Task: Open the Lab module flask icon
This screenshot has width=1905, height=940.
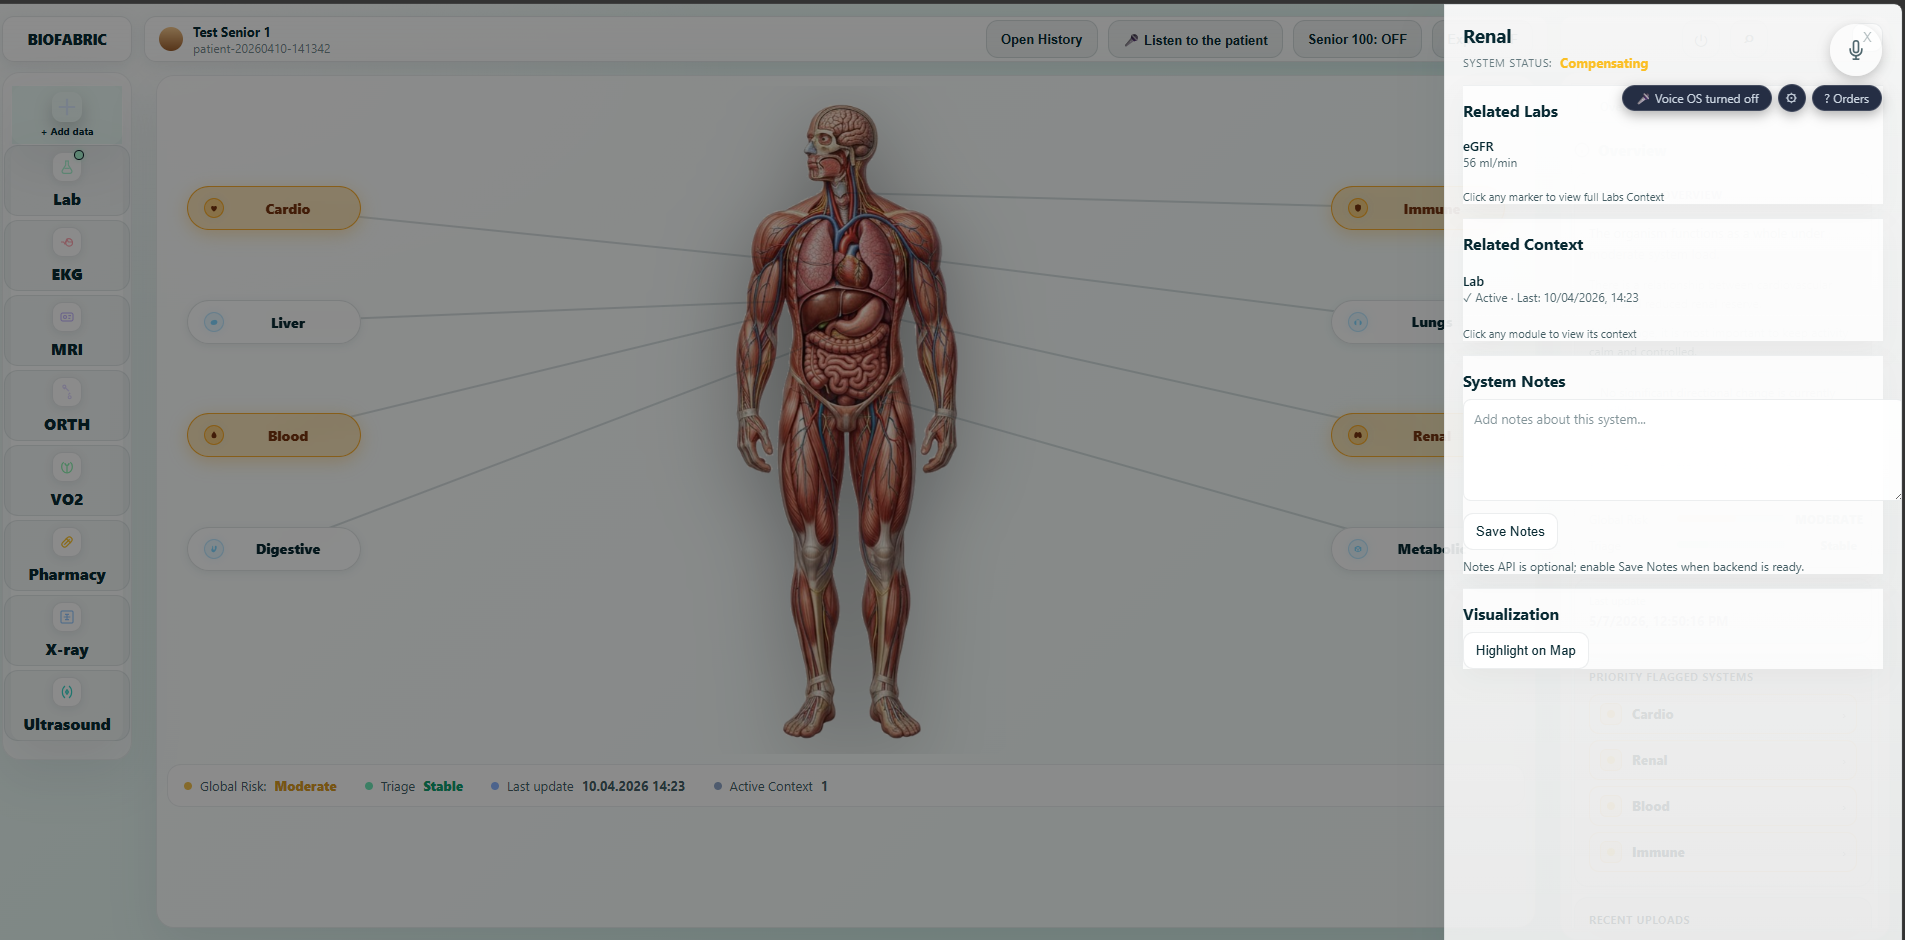Action: tap(67, 167)
